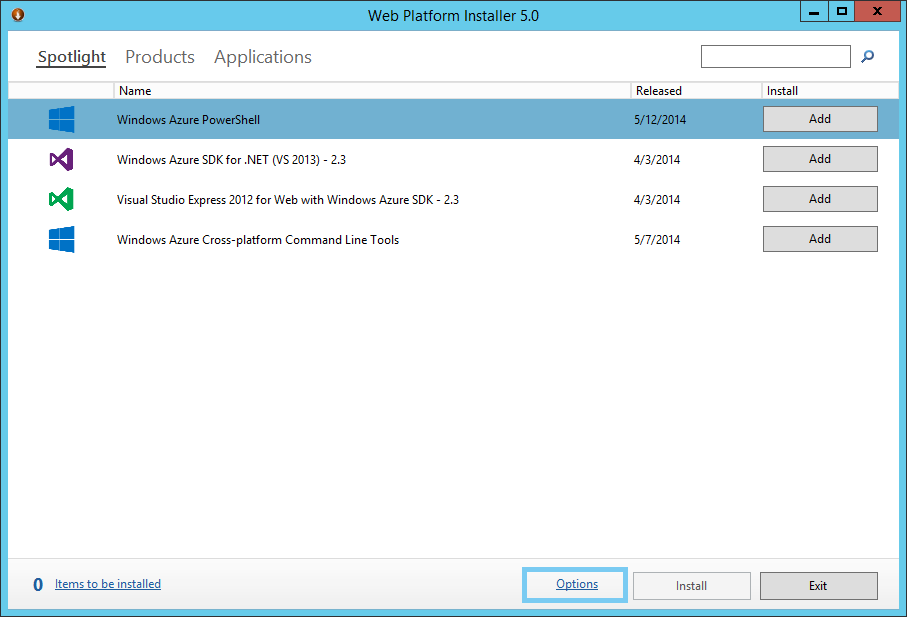Add Windows Azure PowerShell
907x617 pixels.
tap(820, 119)
